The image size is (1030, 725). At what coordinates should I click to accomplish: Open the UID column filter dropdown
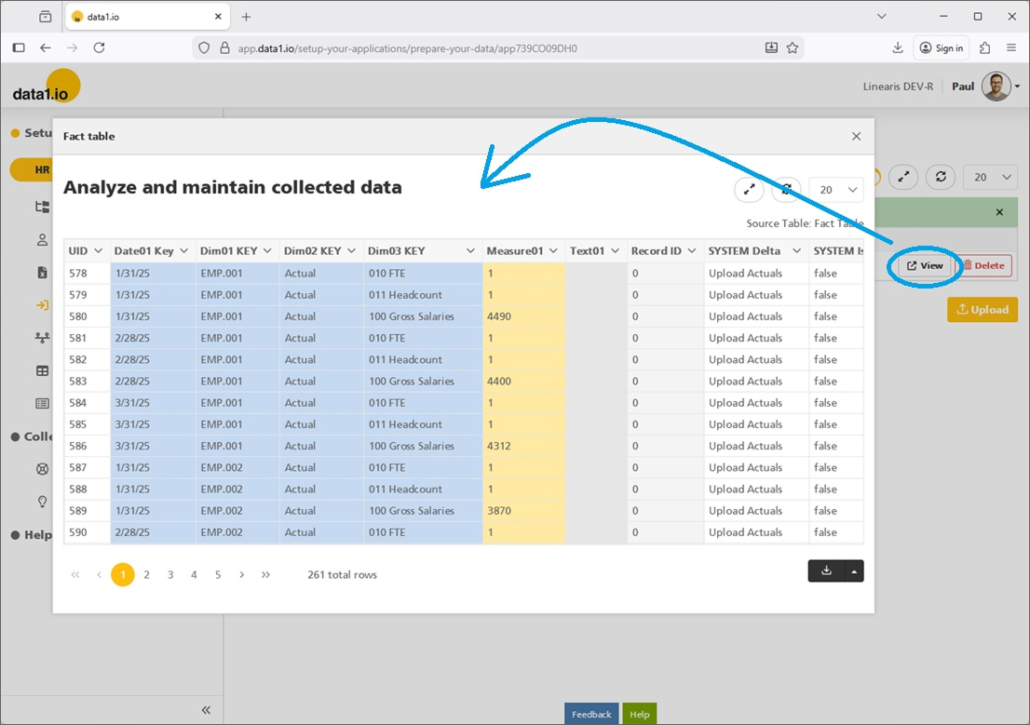[98, 251]
